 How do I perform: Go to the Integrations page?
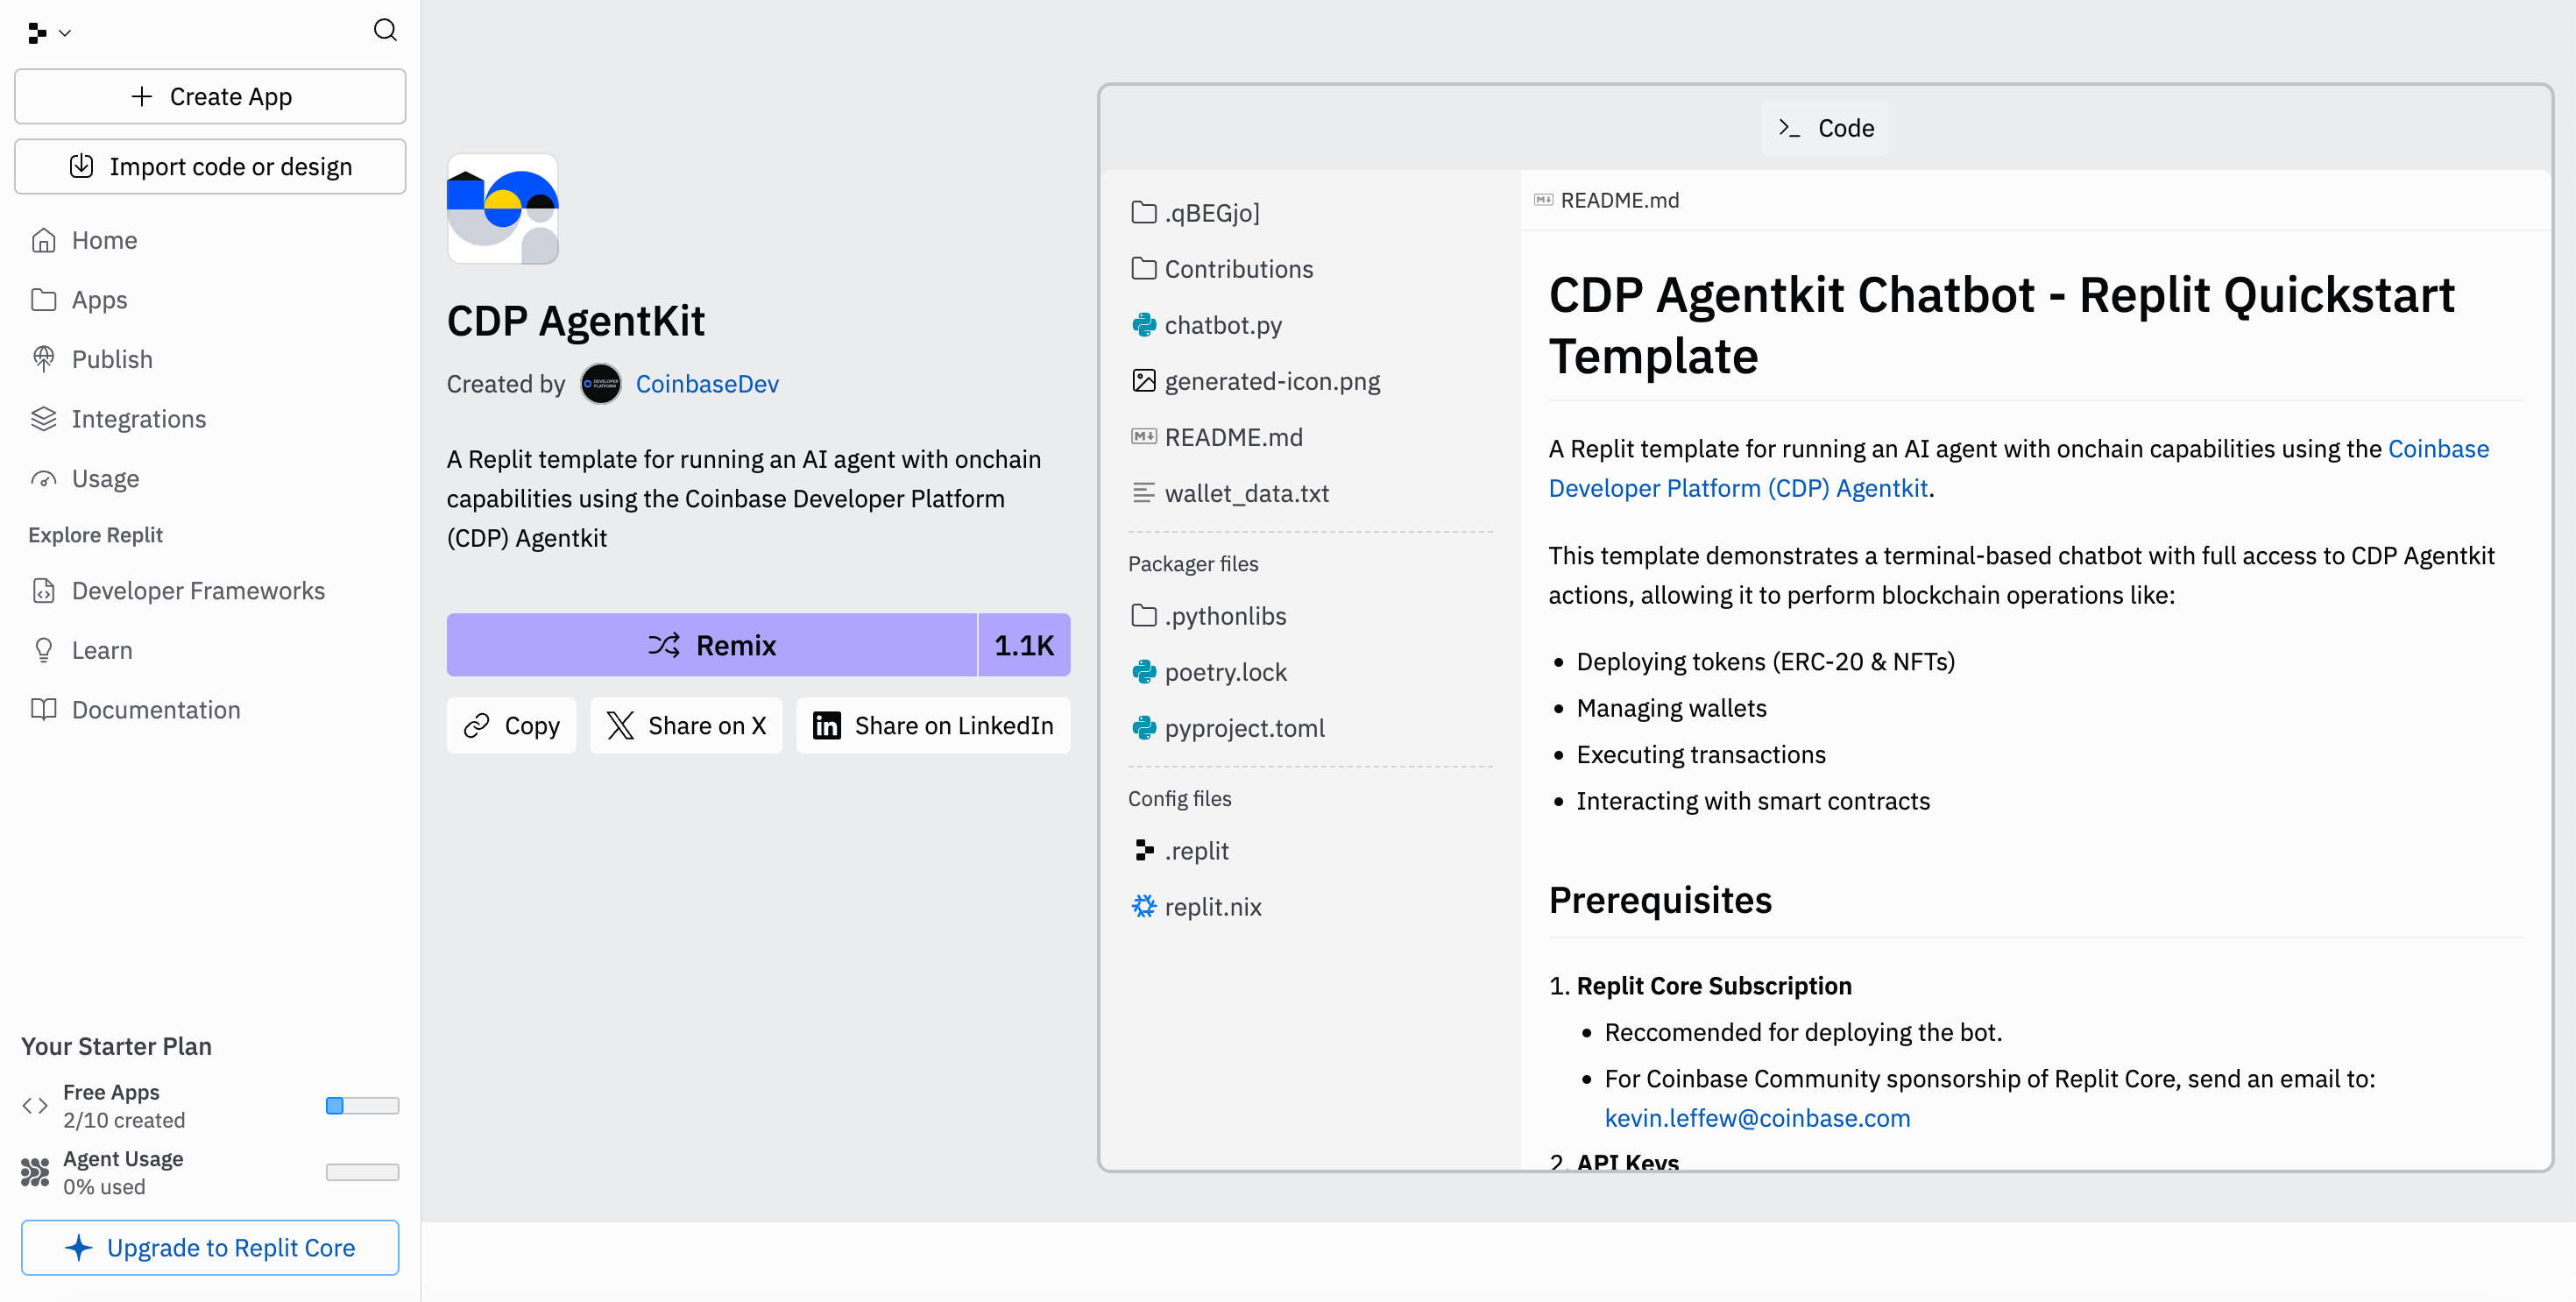[x=138, y=419]
